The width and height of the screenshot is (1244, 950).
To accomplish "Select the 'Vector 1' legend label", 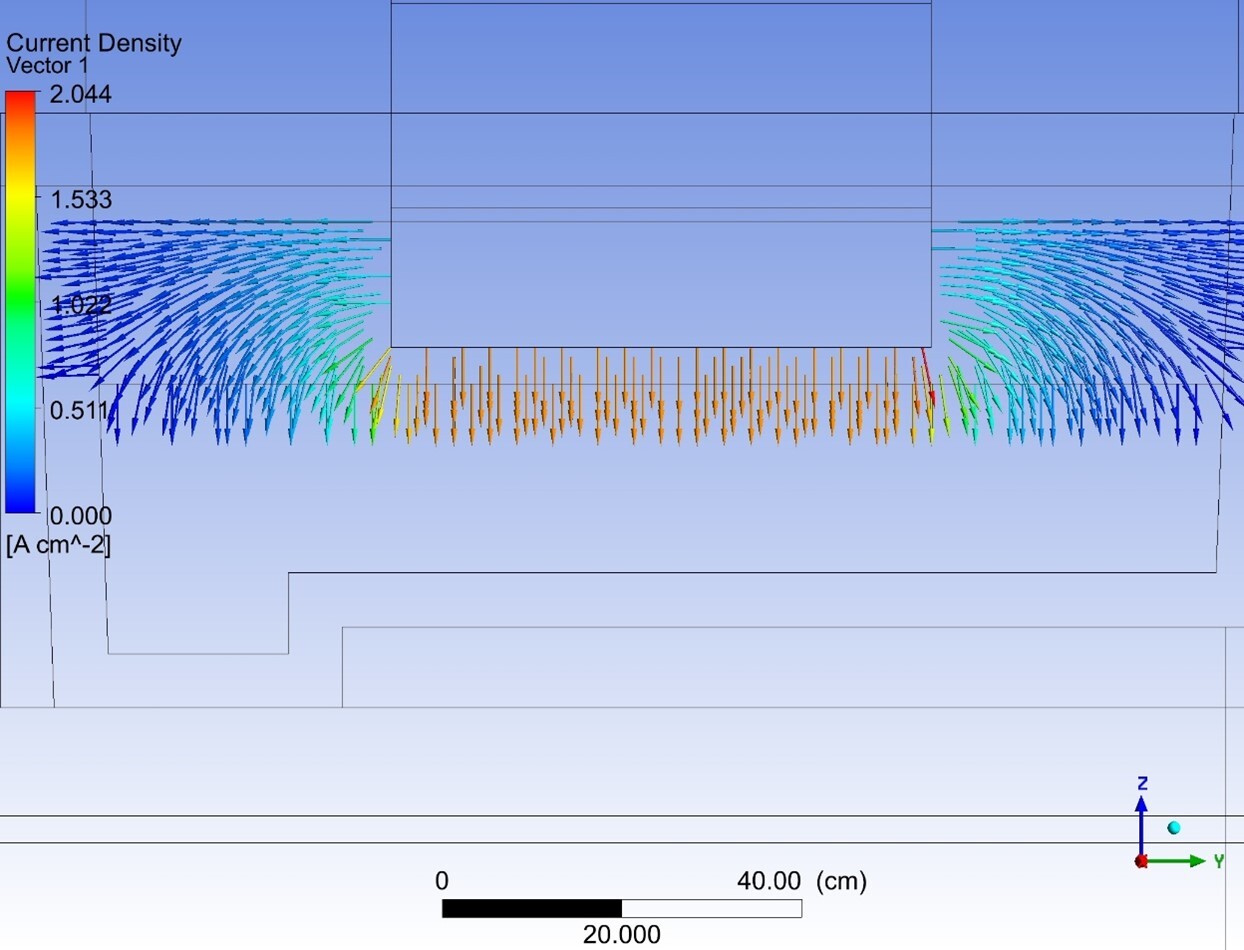I will pos(48,66).
